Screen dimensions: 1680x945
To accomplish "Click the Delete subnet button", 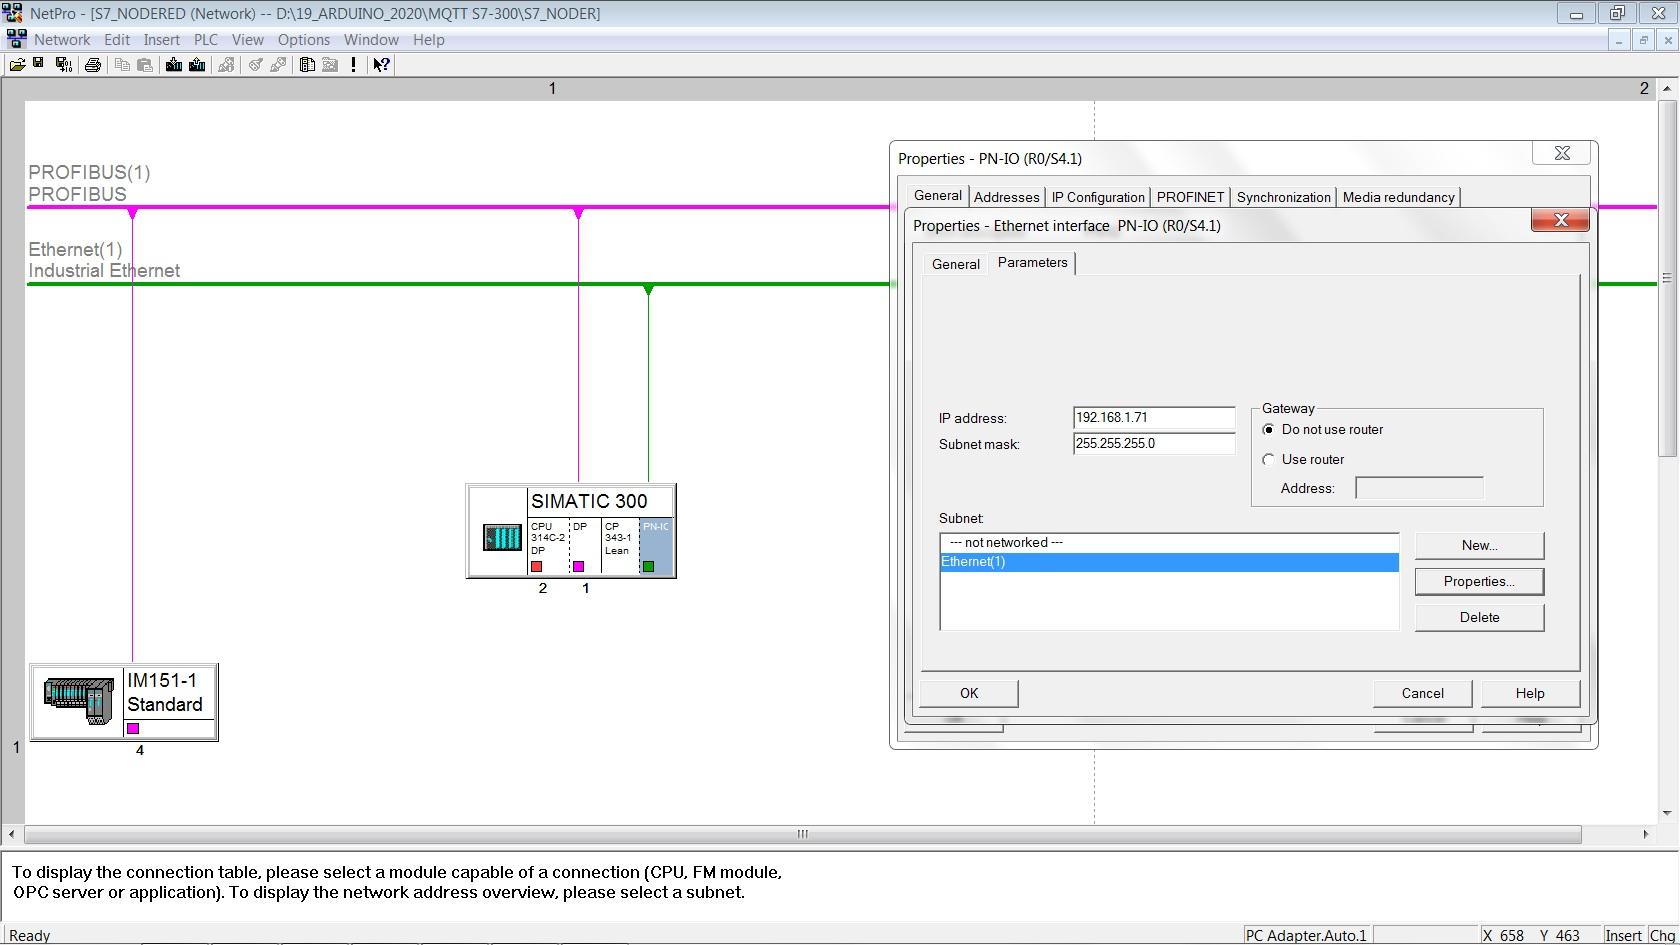I will [x=1480, y=618].
